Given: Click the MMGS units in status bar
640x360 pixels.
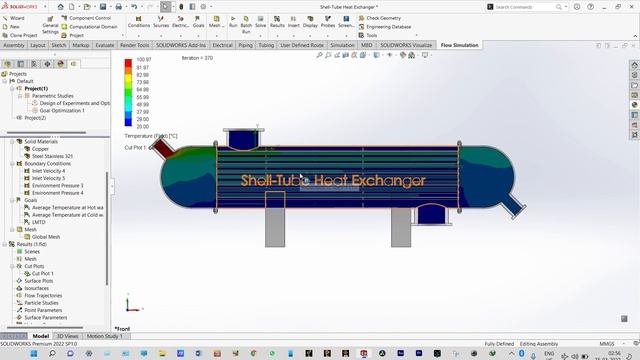Looking at the screenshot, I should click(607, 344).
